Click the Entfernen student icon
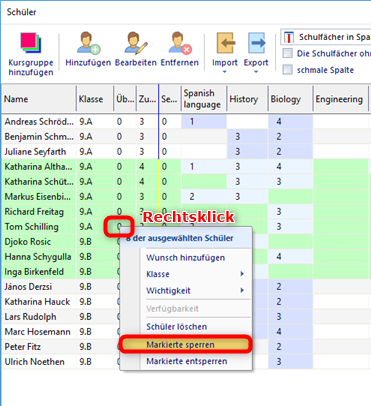The image size is (371, 406). pyautogui.click(x=180, y=43)
